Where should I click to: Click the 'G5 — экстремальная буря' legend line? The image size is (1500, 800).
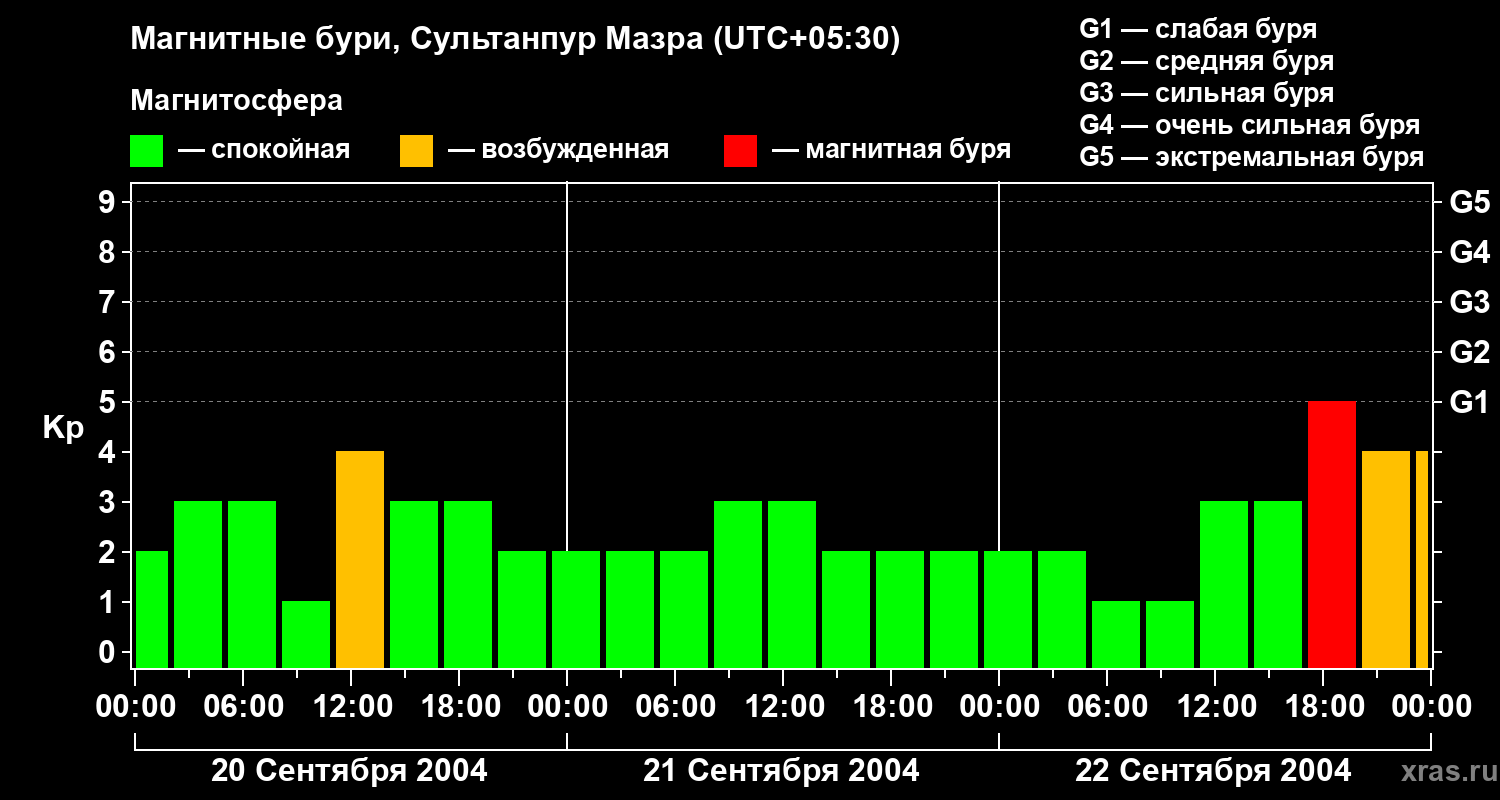[x=1252, y=157]
